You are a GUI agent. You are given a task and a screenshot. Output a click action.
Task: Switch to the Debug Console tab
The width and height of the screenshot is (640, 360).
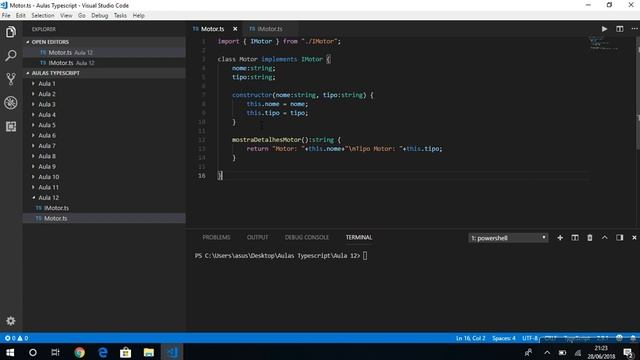[307, 237]
